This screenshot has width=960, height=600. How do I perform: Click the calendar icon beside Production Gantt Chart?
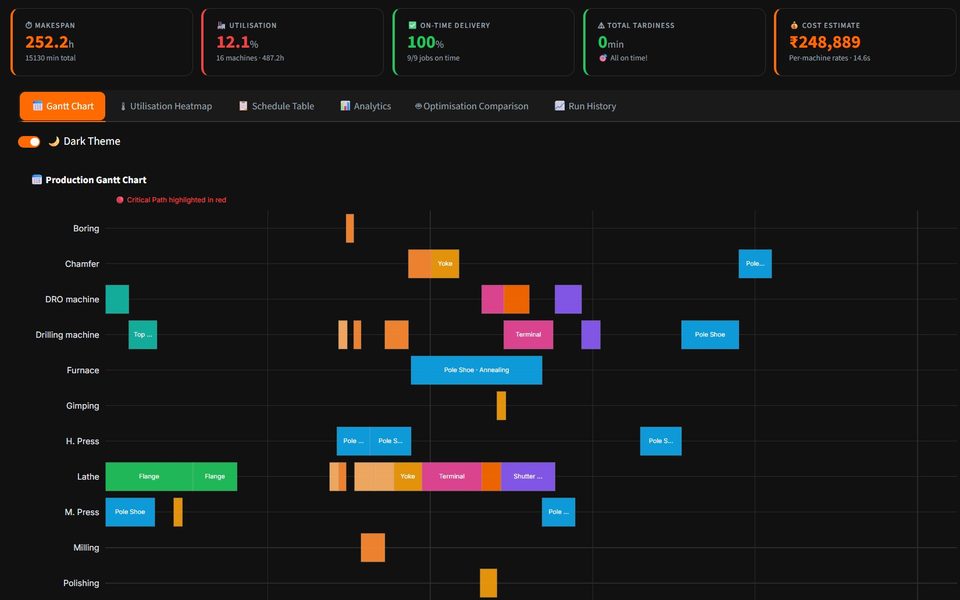click(37, 179)
